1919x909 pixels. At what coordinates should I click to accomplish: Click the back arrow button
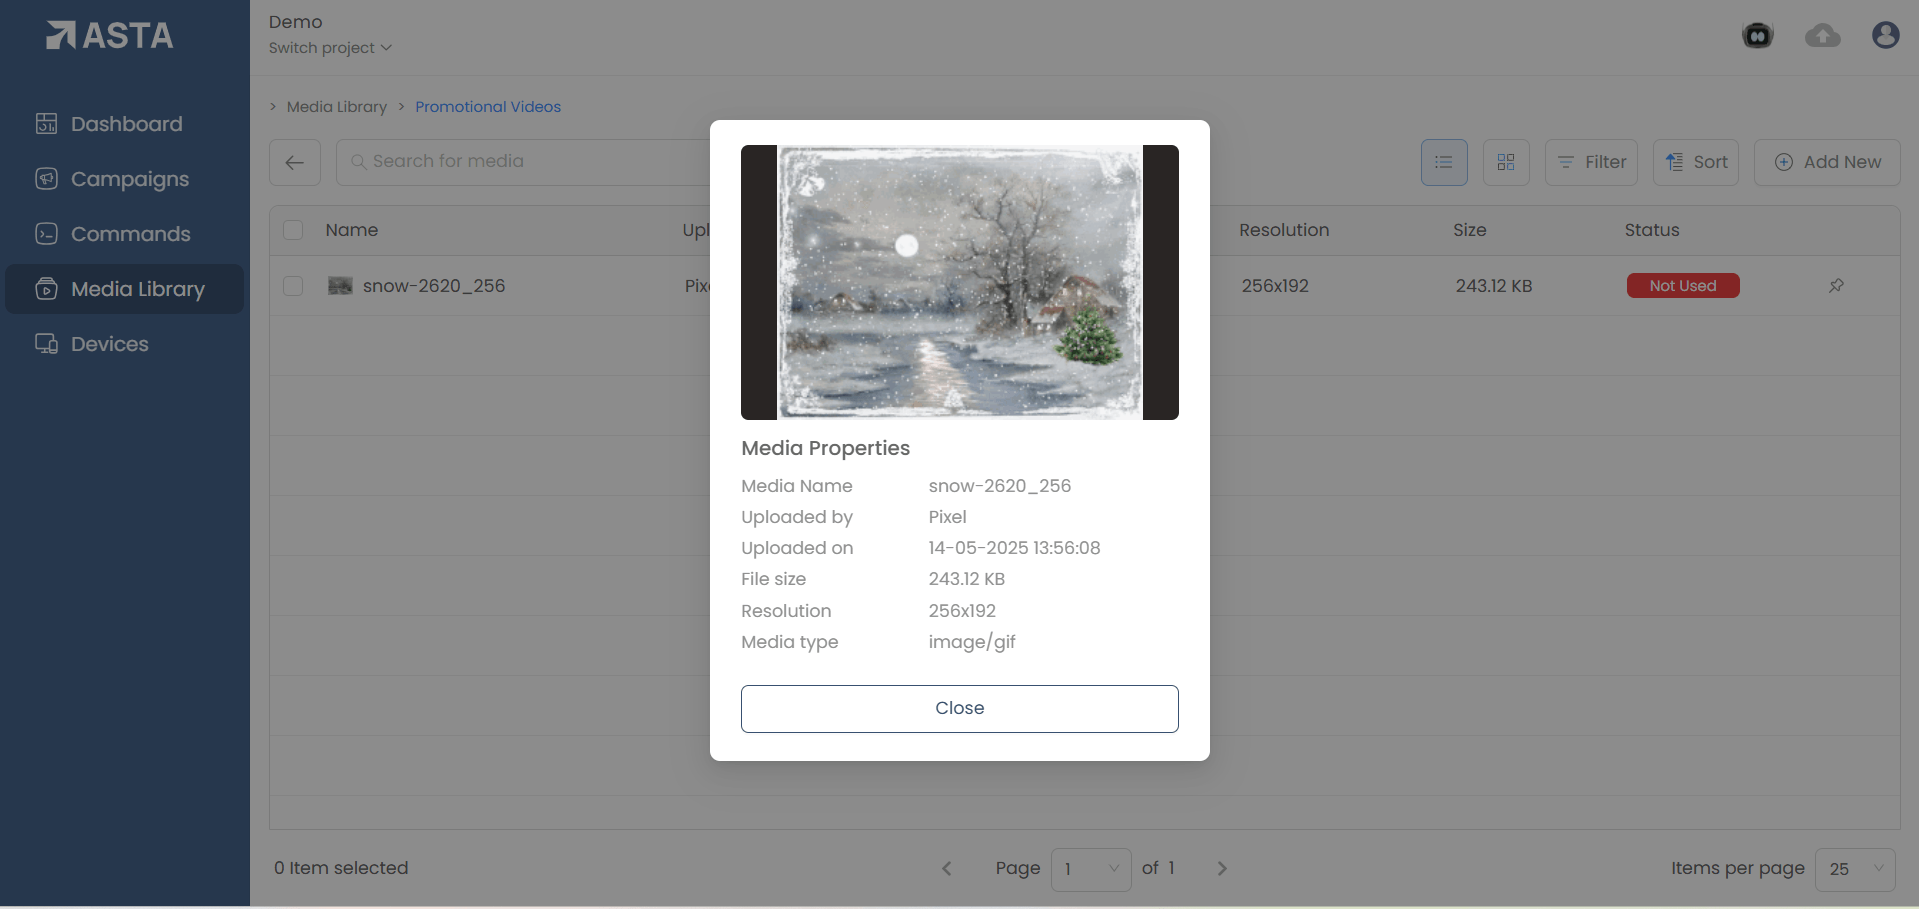[x=294, y=162]
